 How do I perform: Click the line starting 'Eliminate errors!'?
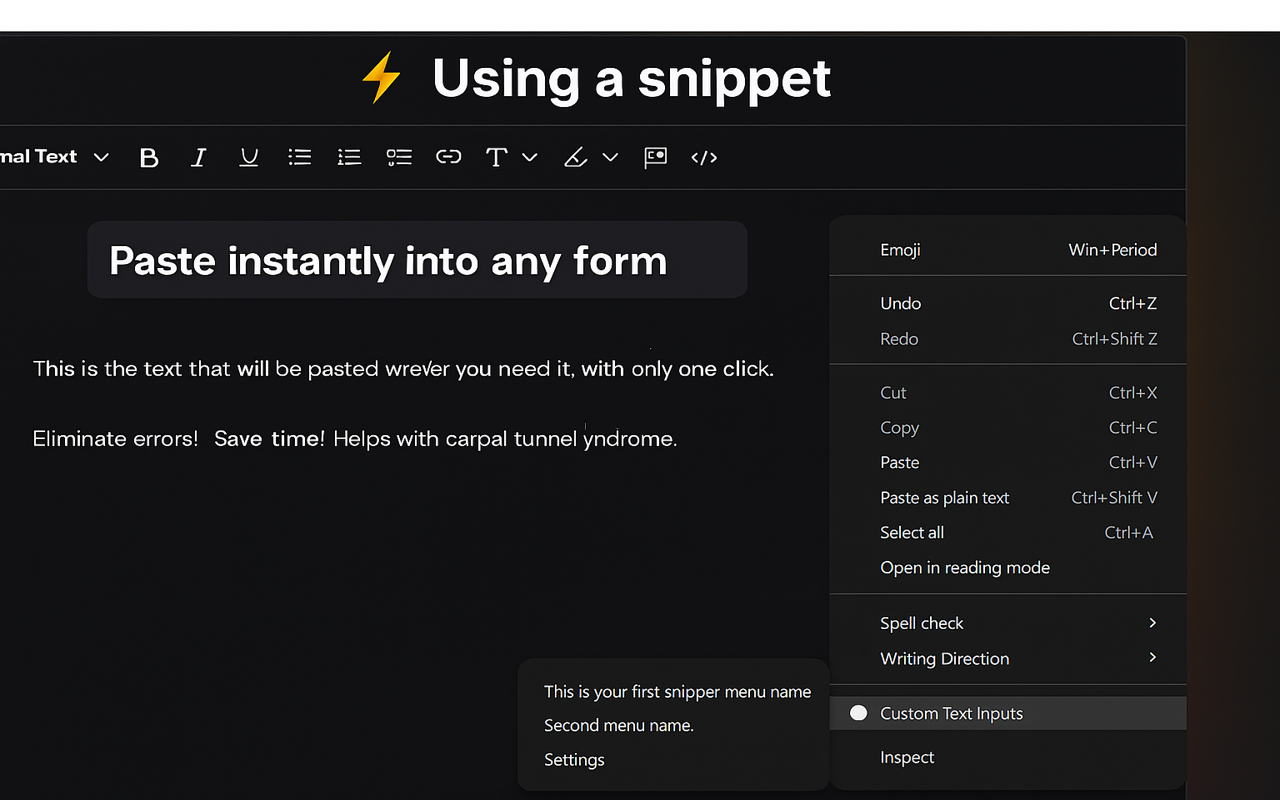coord(355,439)
